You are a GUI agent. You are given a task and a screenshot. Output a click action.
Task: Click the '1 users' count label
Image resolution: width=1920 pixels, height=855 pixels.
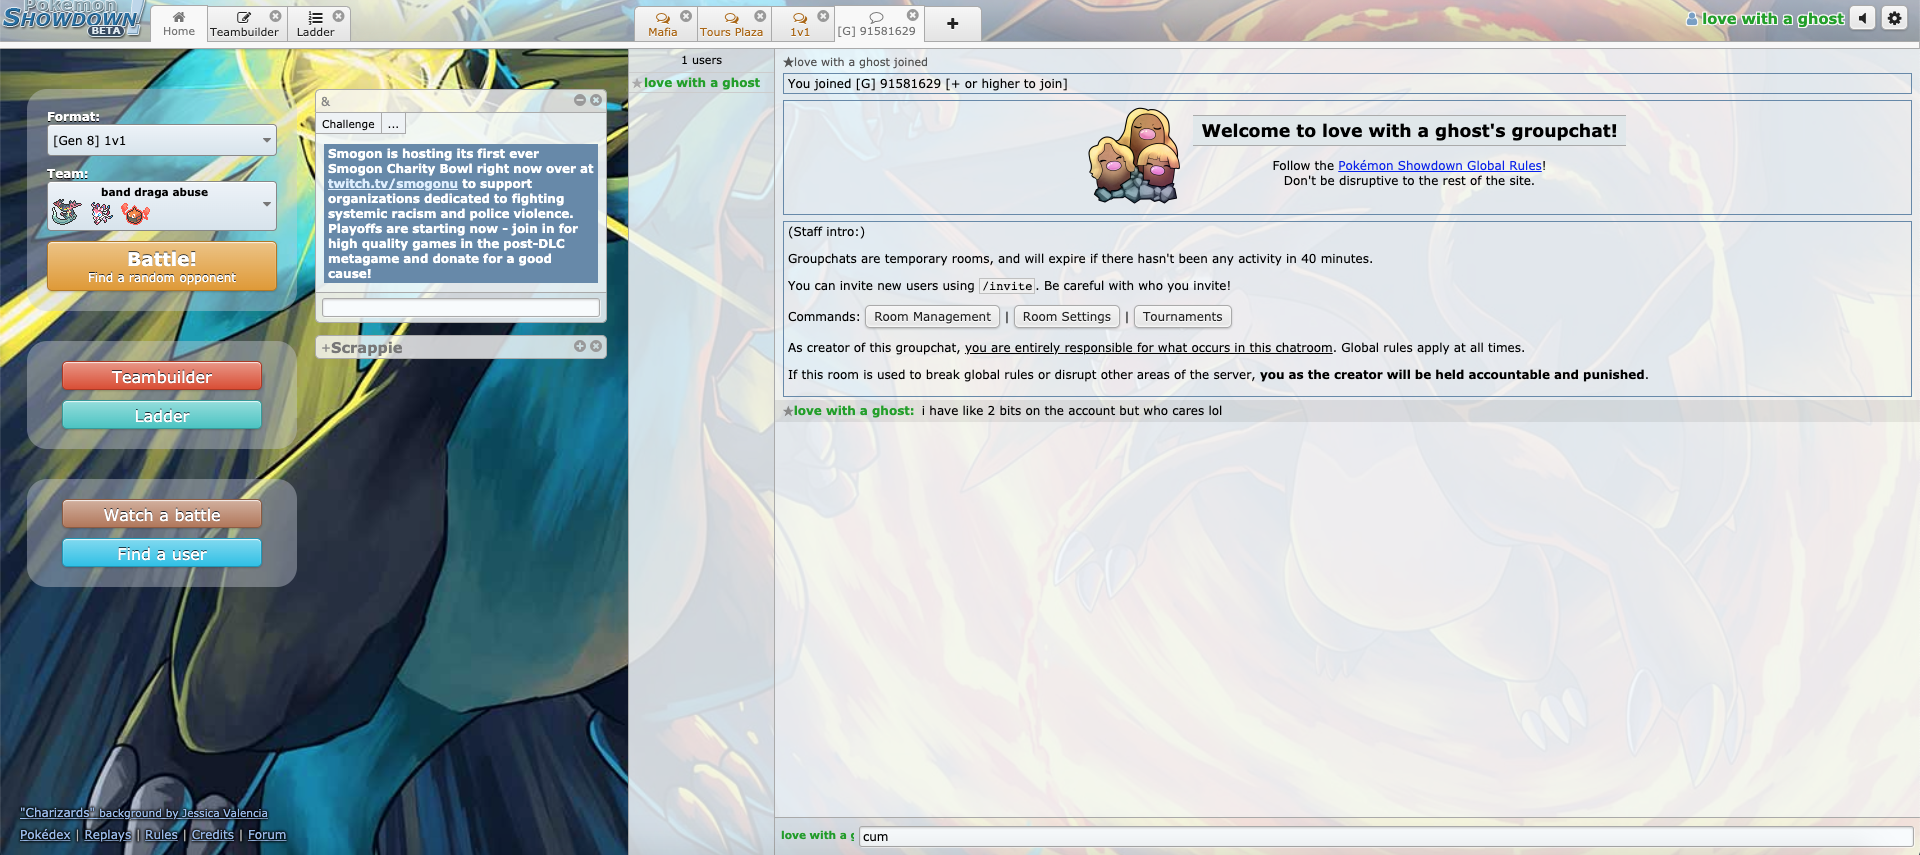(x=701, y=60)
